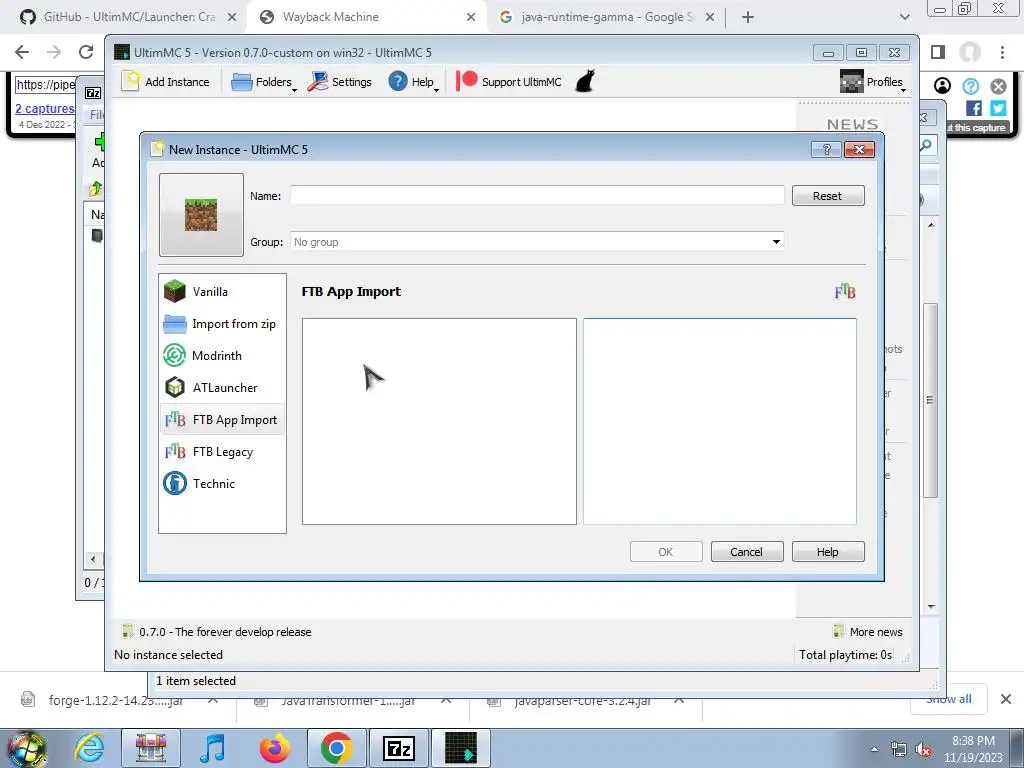Select Technic modpack source
The width and height of the screenshot is (1024, 768).
coord(222,483)
